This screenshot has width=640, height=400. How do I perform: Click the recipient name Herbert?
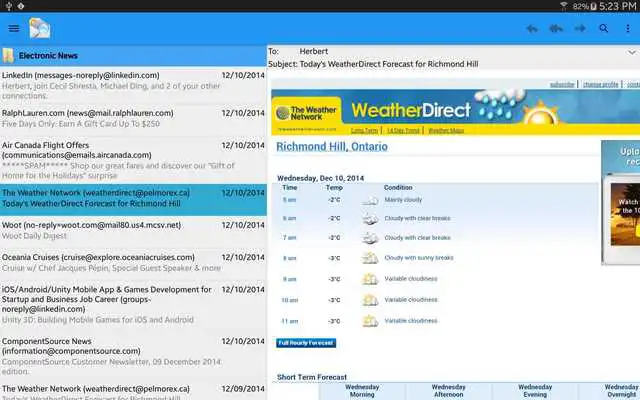(x=313, y=51)
